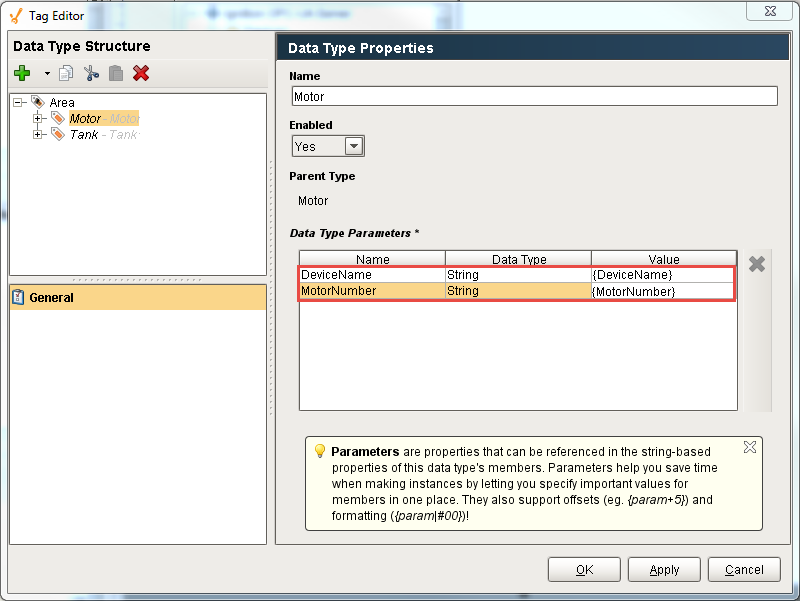Click the gray X remove parameter icon
The height and width of the screenshot is (601, 800).
[x=757, y=265]
